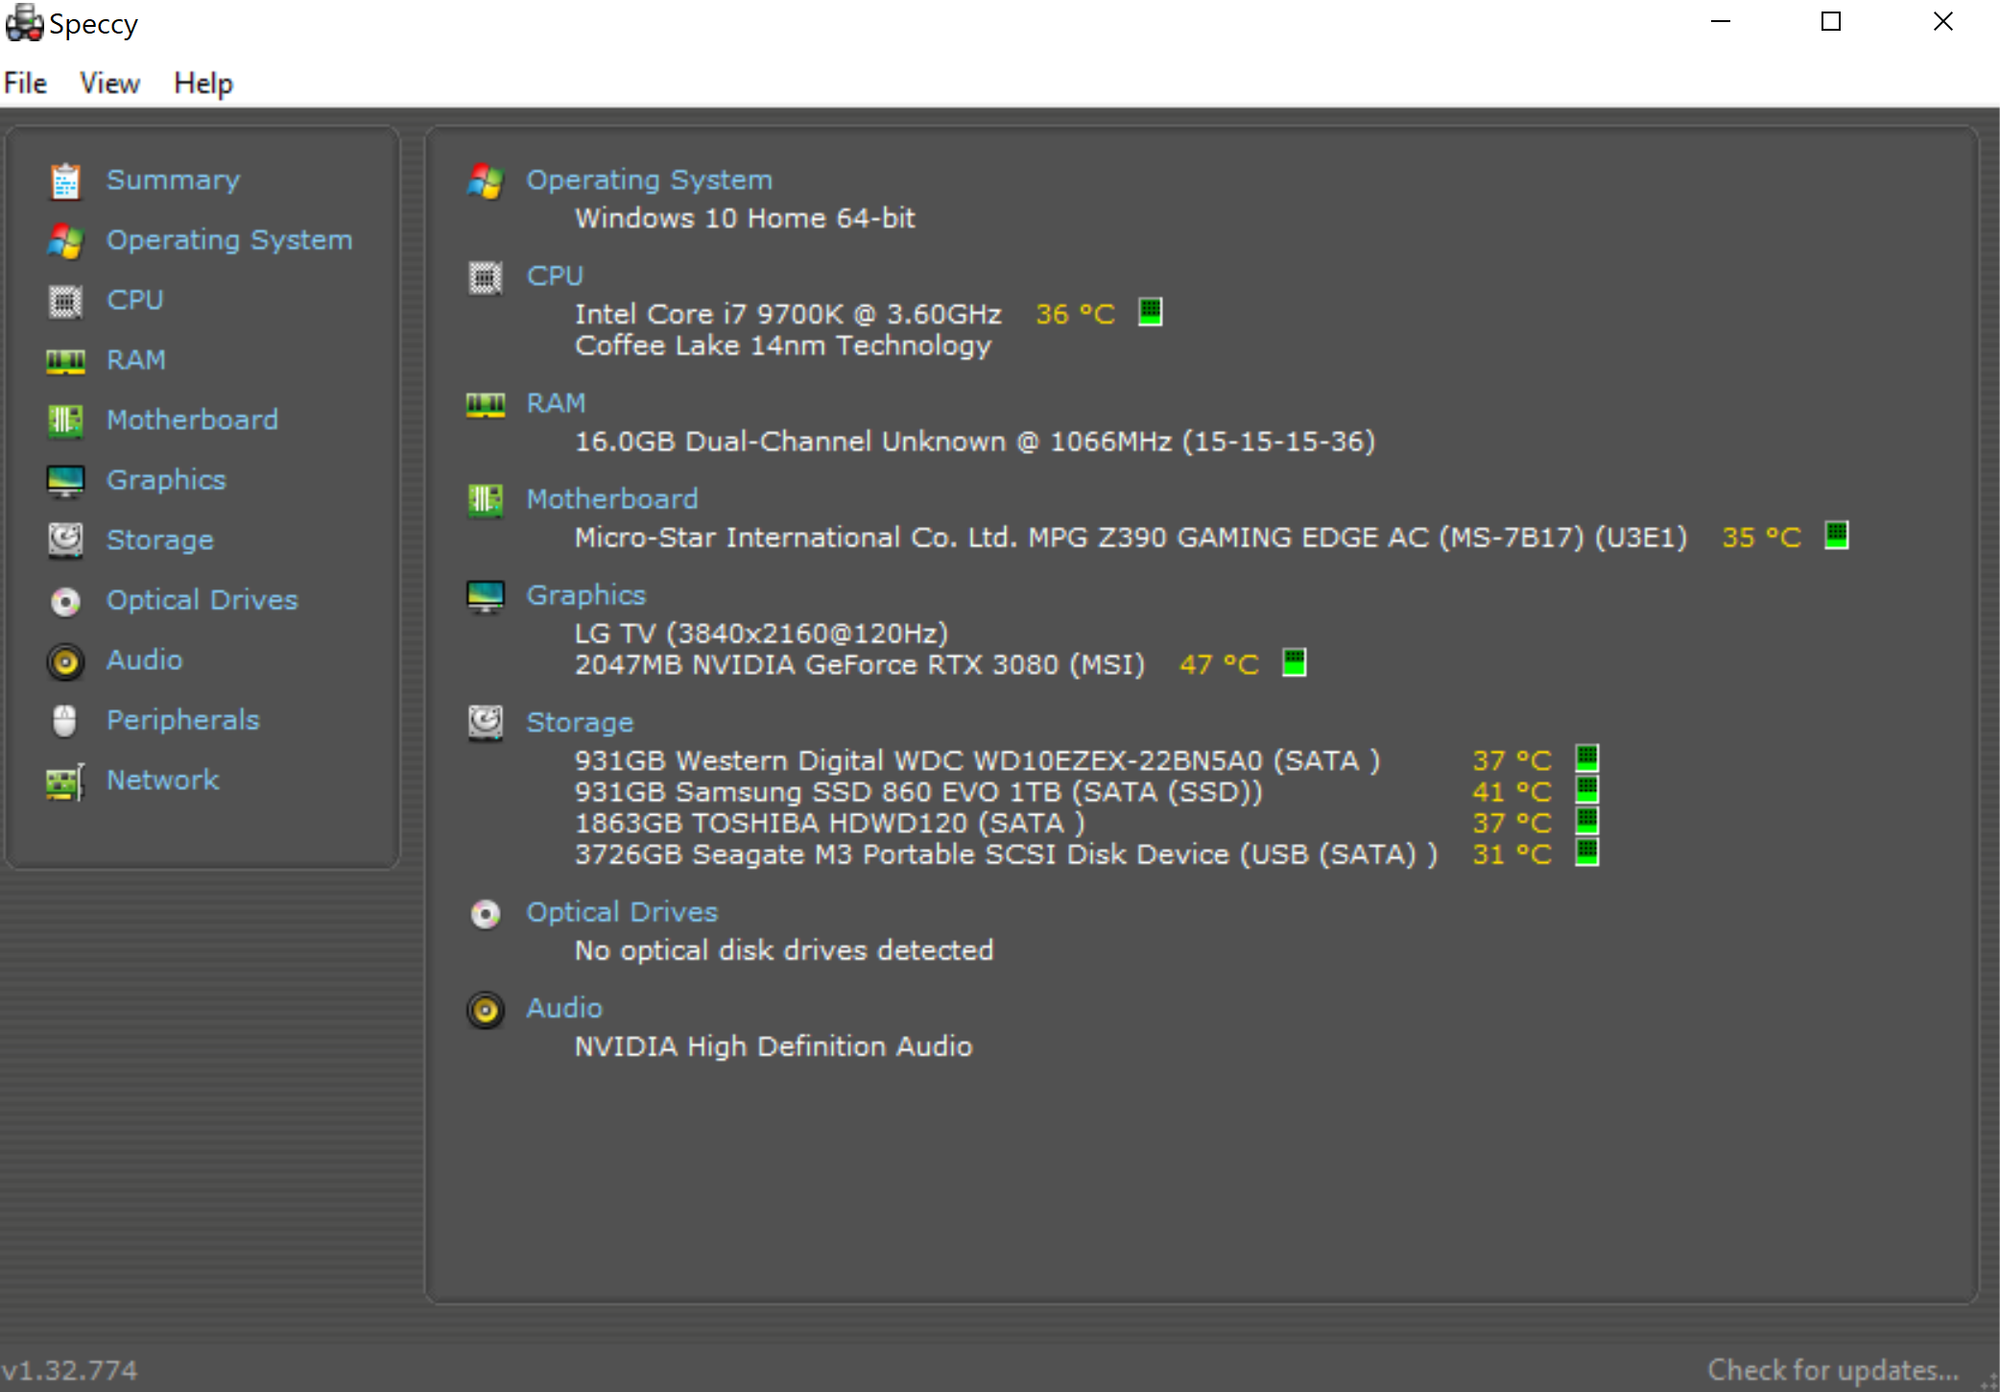This screenshot has width=2000, height=1392.
Task: Open the Help menu
Action: pyautogui.click(x=203, y=83)
